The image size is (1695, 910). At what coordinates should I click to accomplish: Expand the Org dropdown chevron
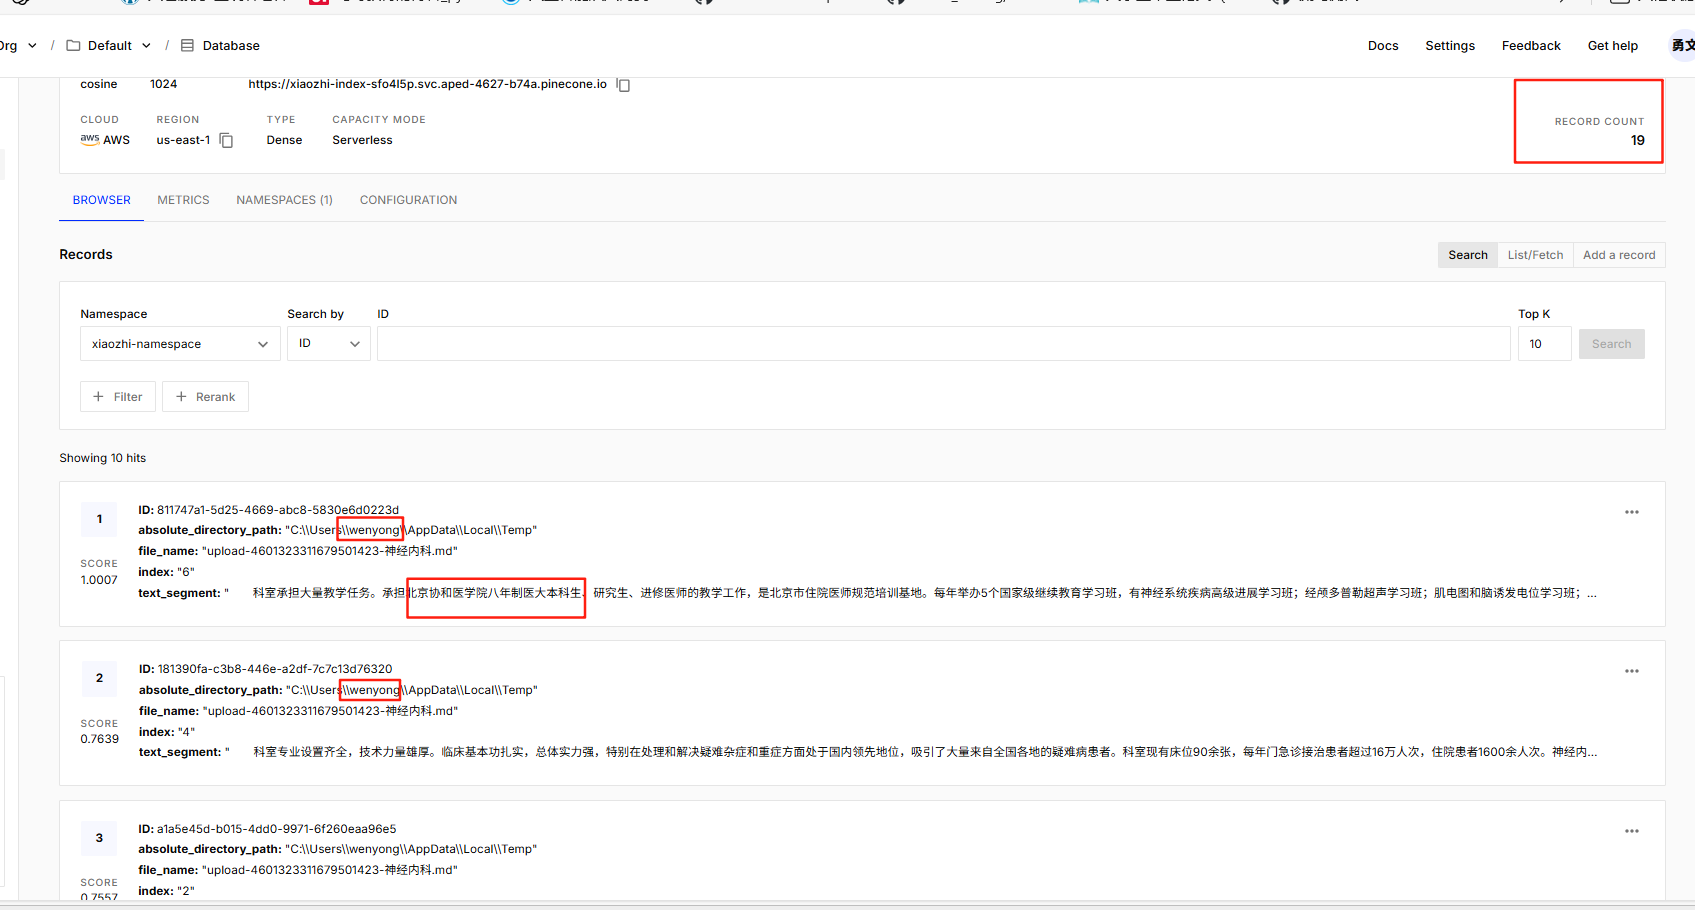click(x=32, y=45)
